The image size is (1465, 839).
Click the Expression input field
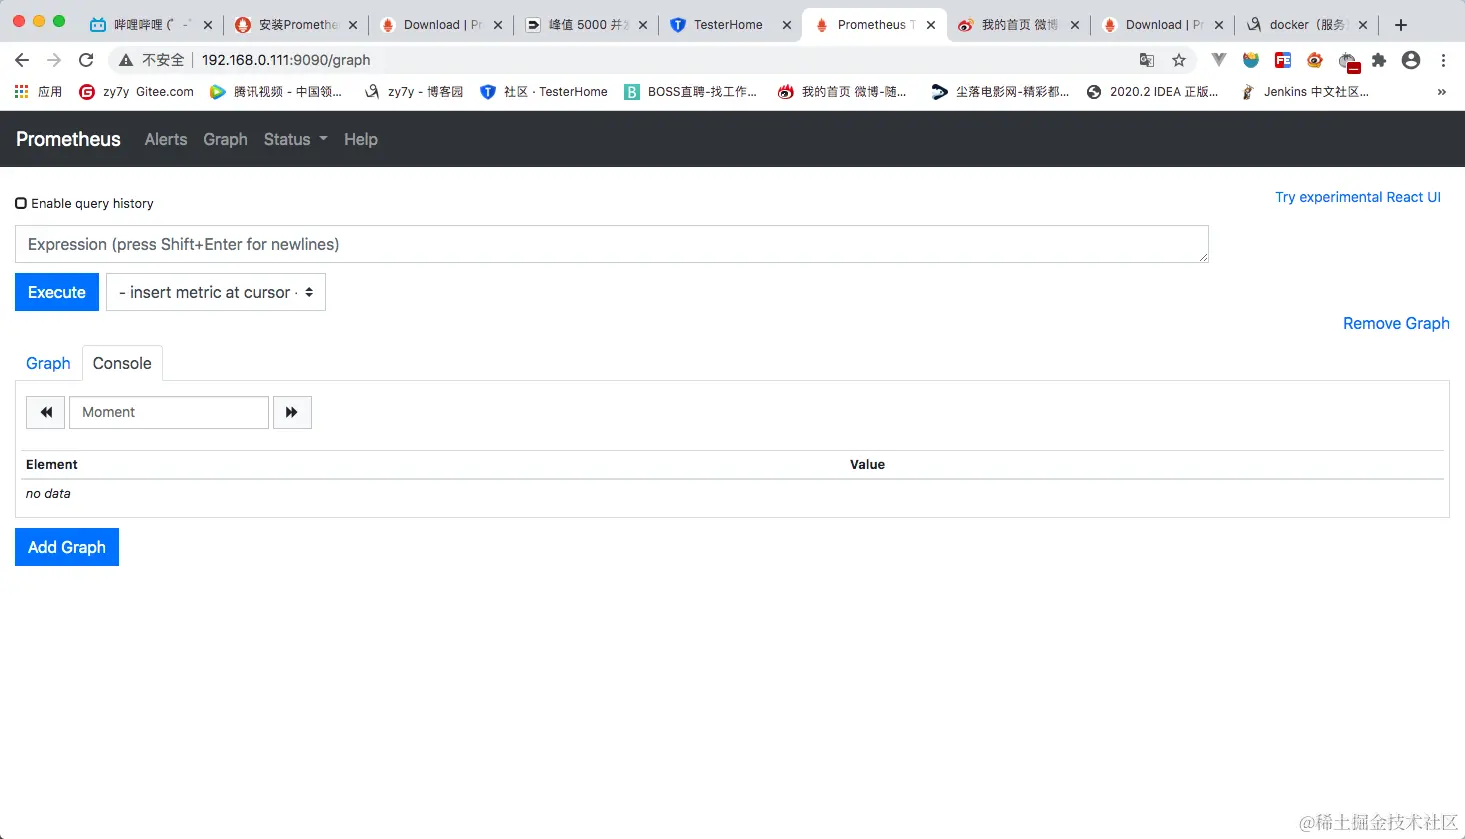point(612,244)
